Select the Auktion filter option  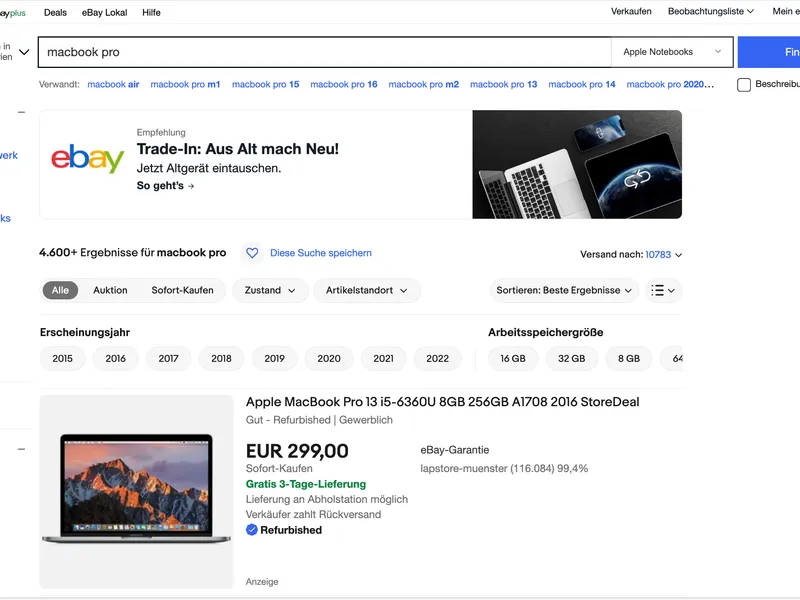[110, 290]
